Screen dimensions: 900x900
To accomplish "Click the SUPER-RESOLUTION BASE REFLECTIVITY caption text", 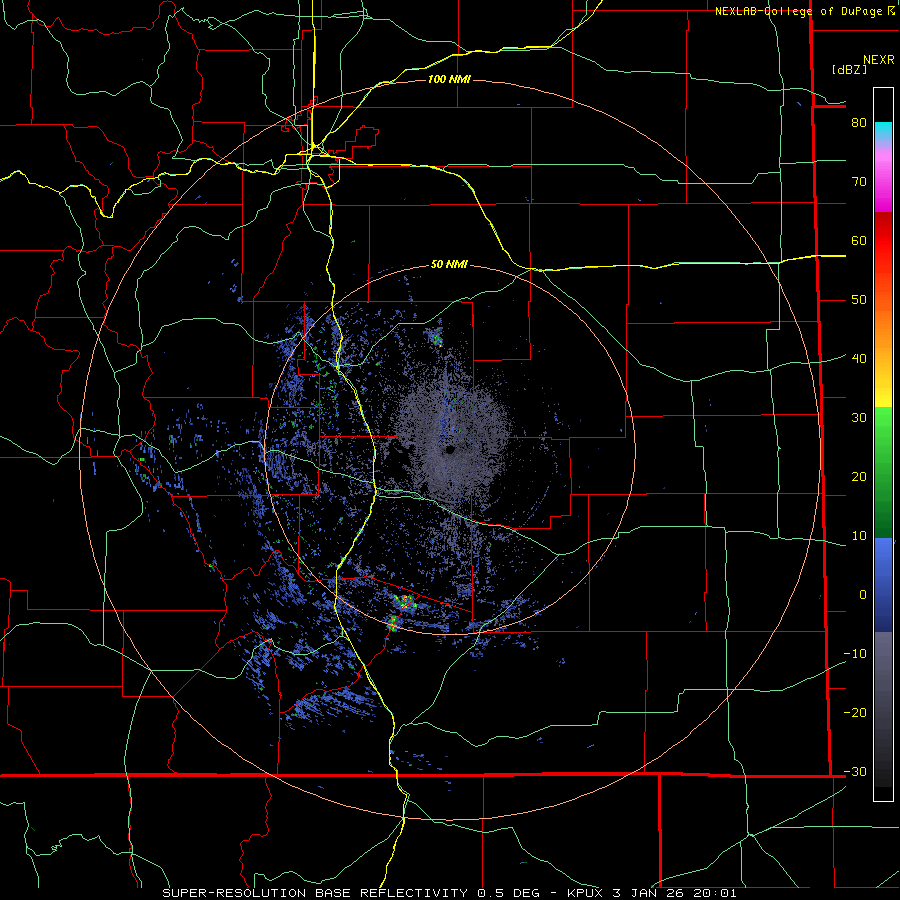I will (315, 893).
